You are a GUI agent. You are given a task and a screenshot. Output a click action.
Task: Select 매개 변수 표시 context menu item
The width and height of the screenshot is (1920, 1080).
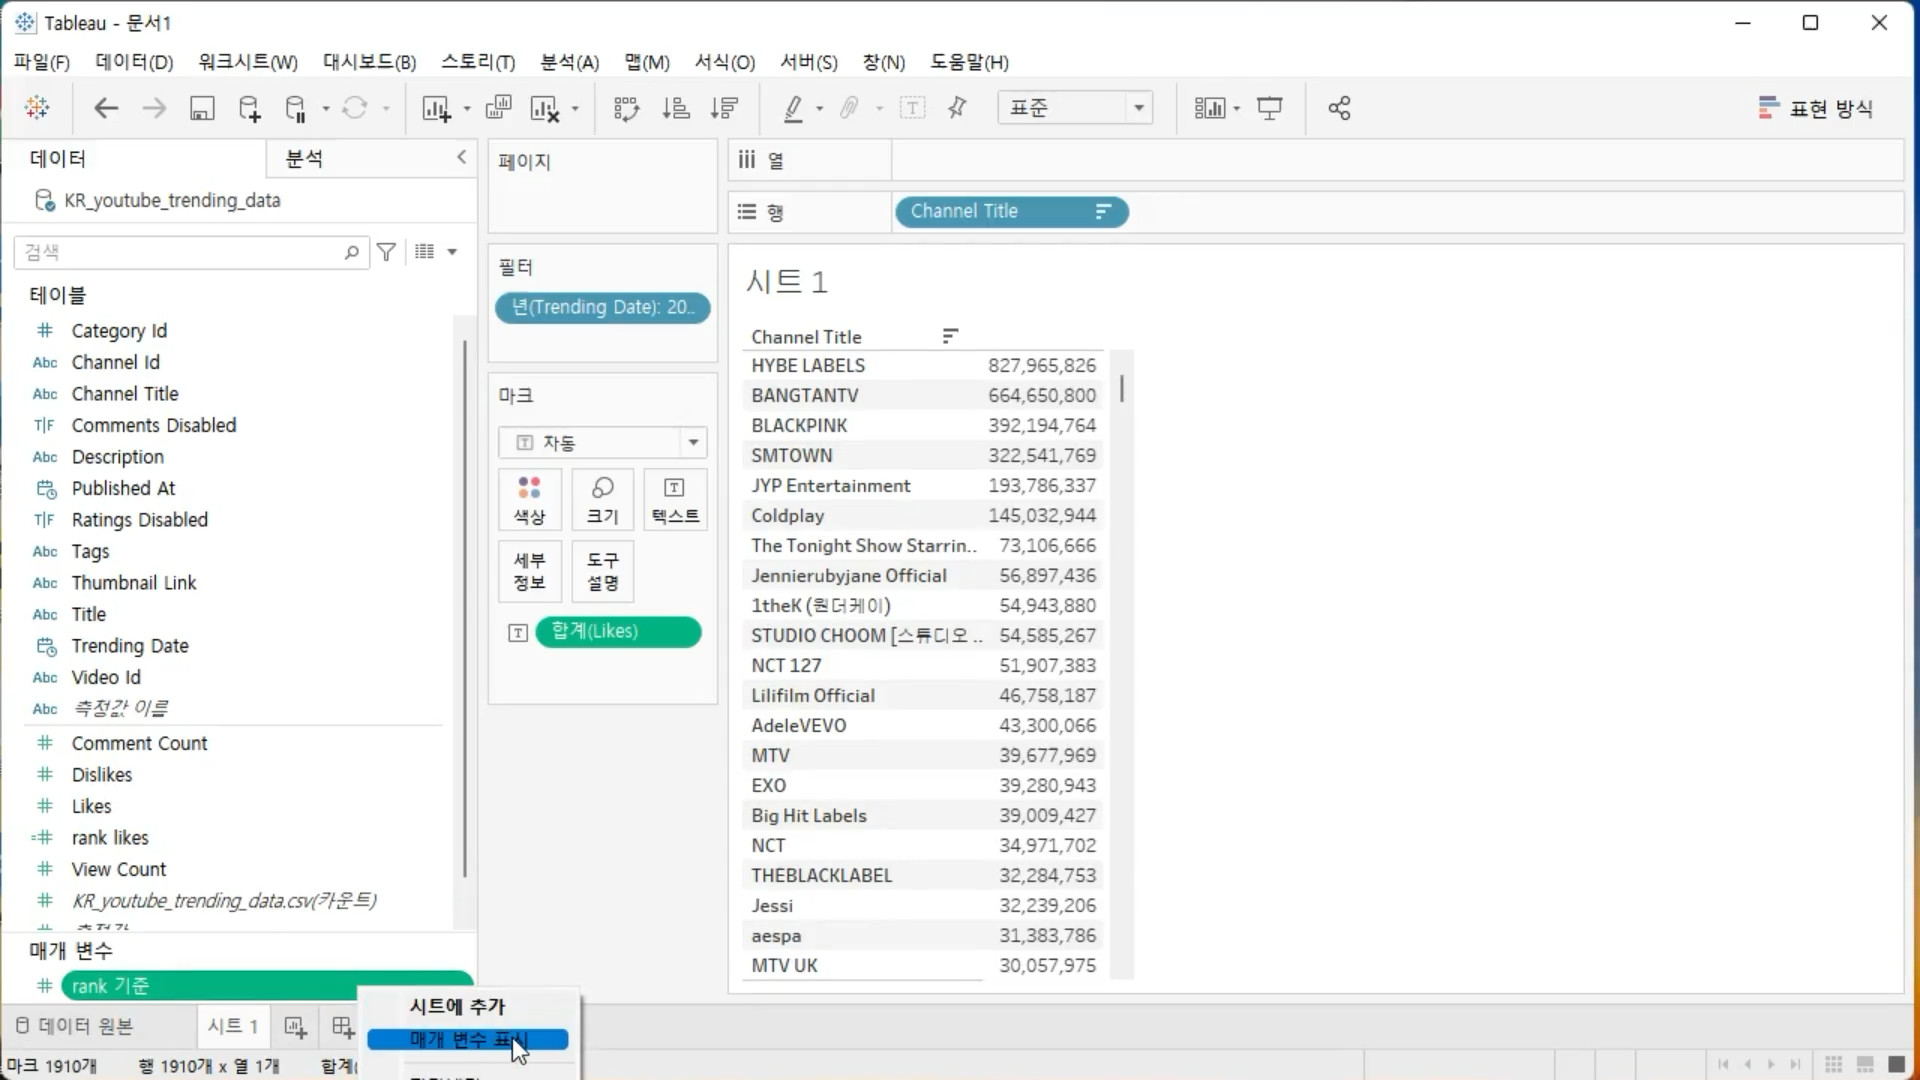coord(467,1040)
